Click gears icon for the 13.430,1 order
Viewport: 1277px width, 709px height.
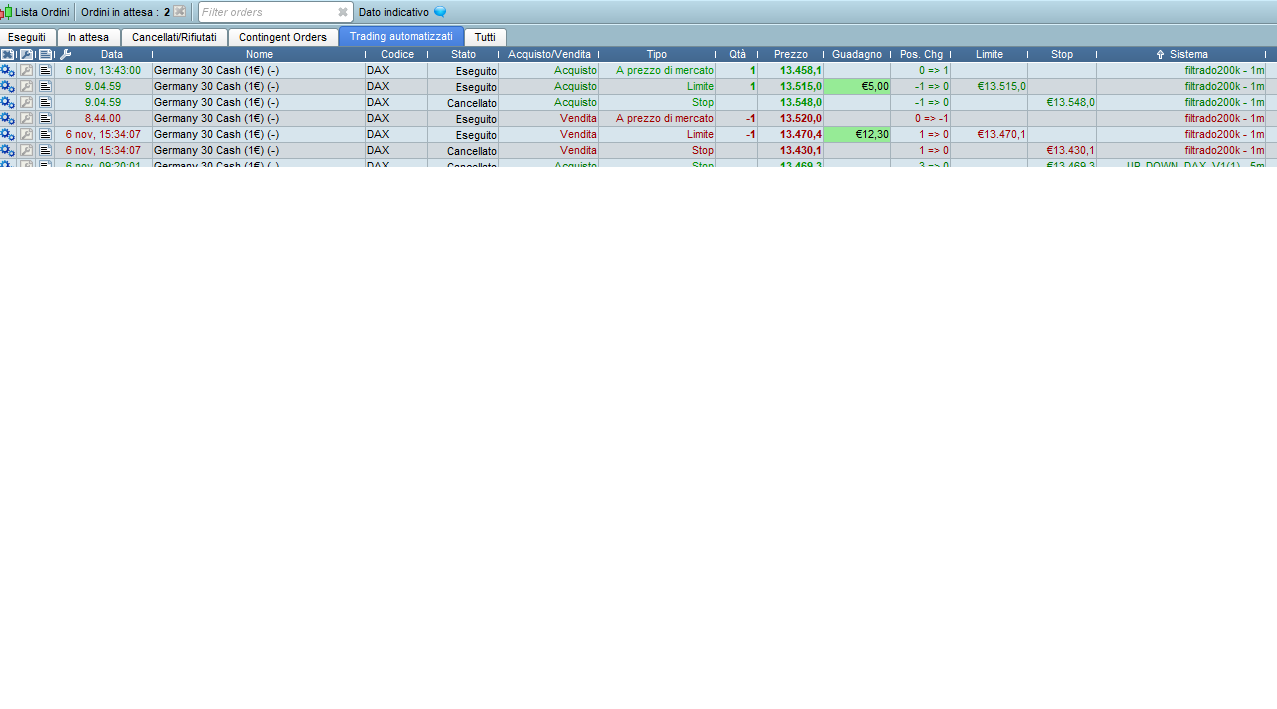click(x=8, y=151)
